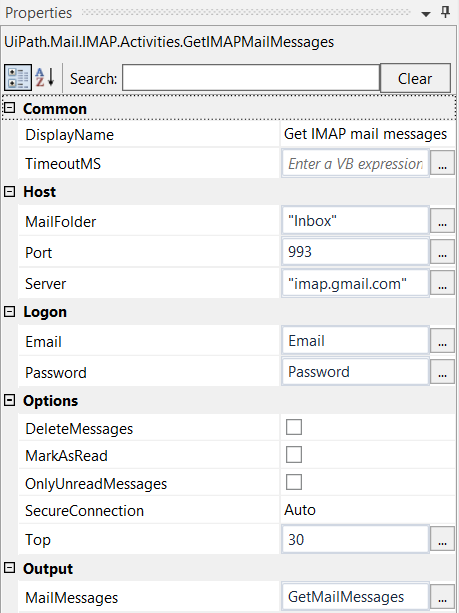Open expression editor for Password
Screen dimensions: 459x613
point(442,372)
